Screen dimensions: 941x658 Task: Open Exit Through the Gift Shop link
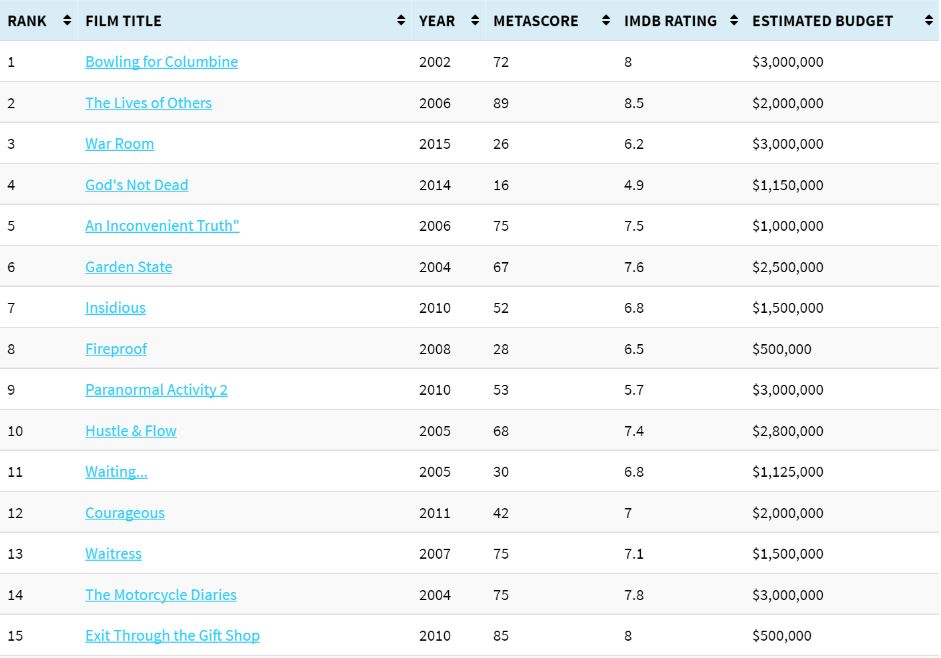(x=172, y=636)
